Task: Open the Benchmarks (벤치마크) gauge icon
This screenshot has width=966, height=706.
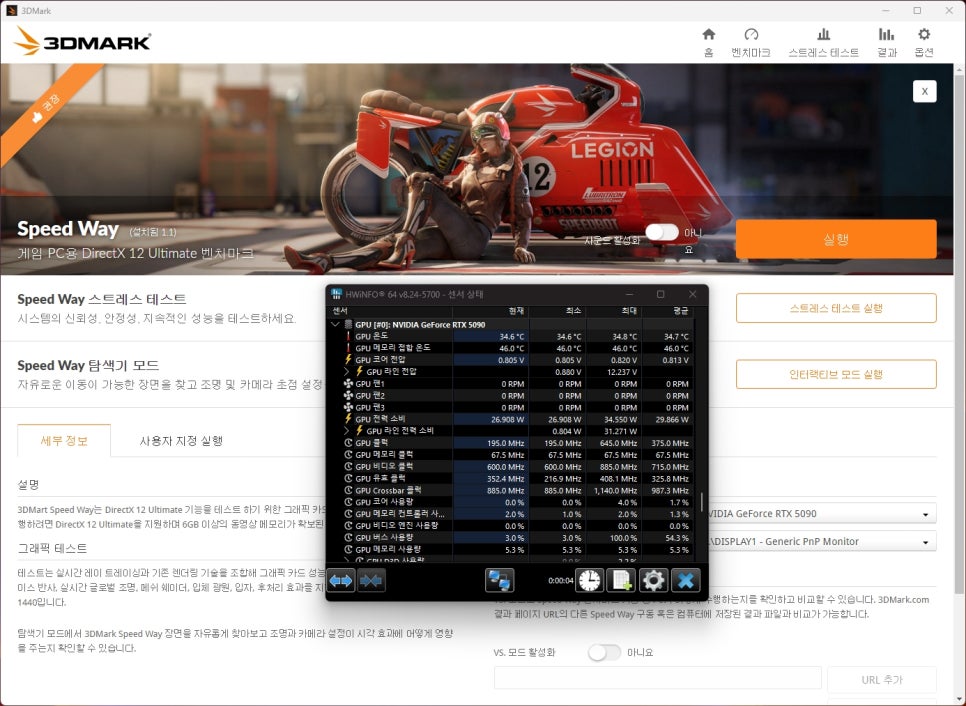Action: coord(752,41)
